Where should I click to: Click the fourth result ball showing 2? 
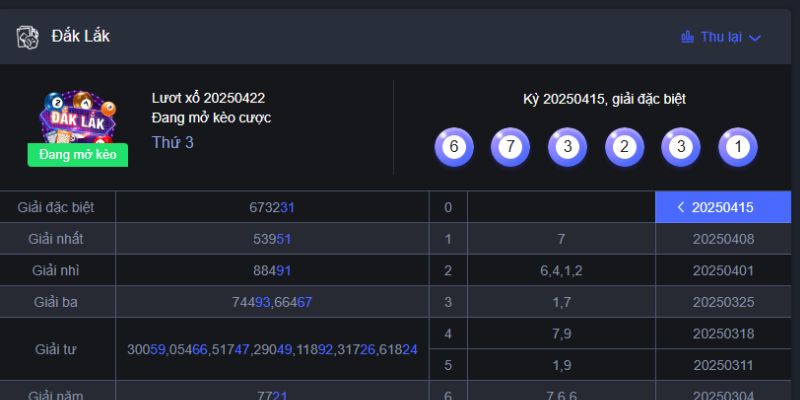pyautogui.click(x=624, y=147)
